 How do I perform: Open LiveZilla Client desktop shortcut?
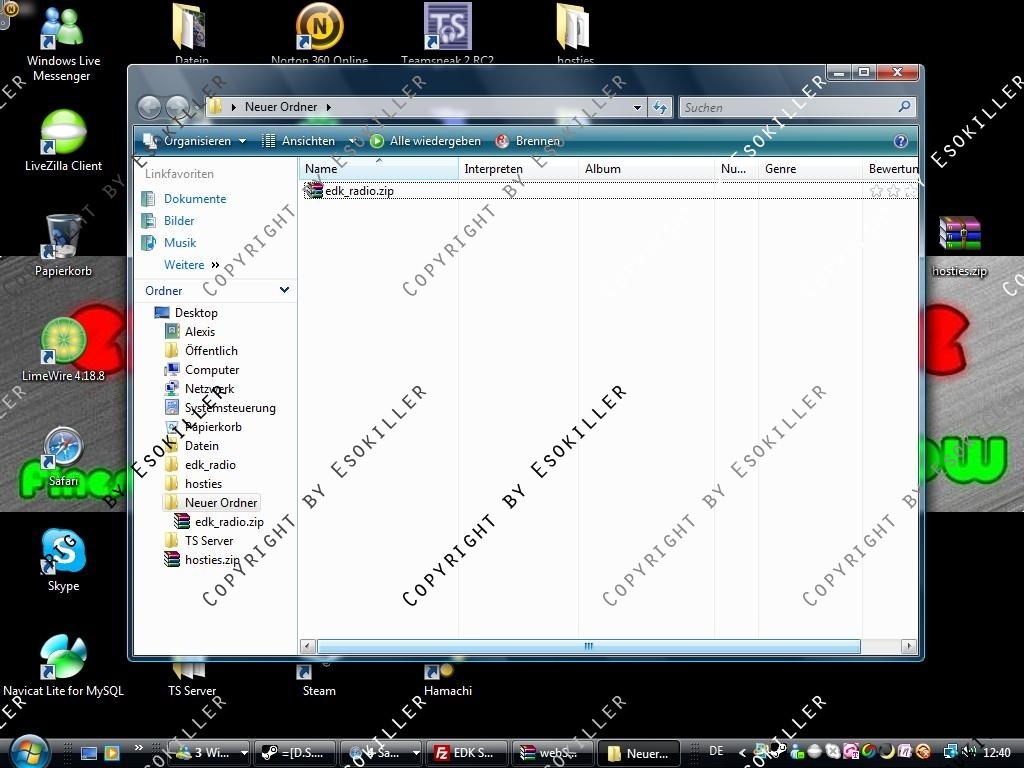[63, 142]
